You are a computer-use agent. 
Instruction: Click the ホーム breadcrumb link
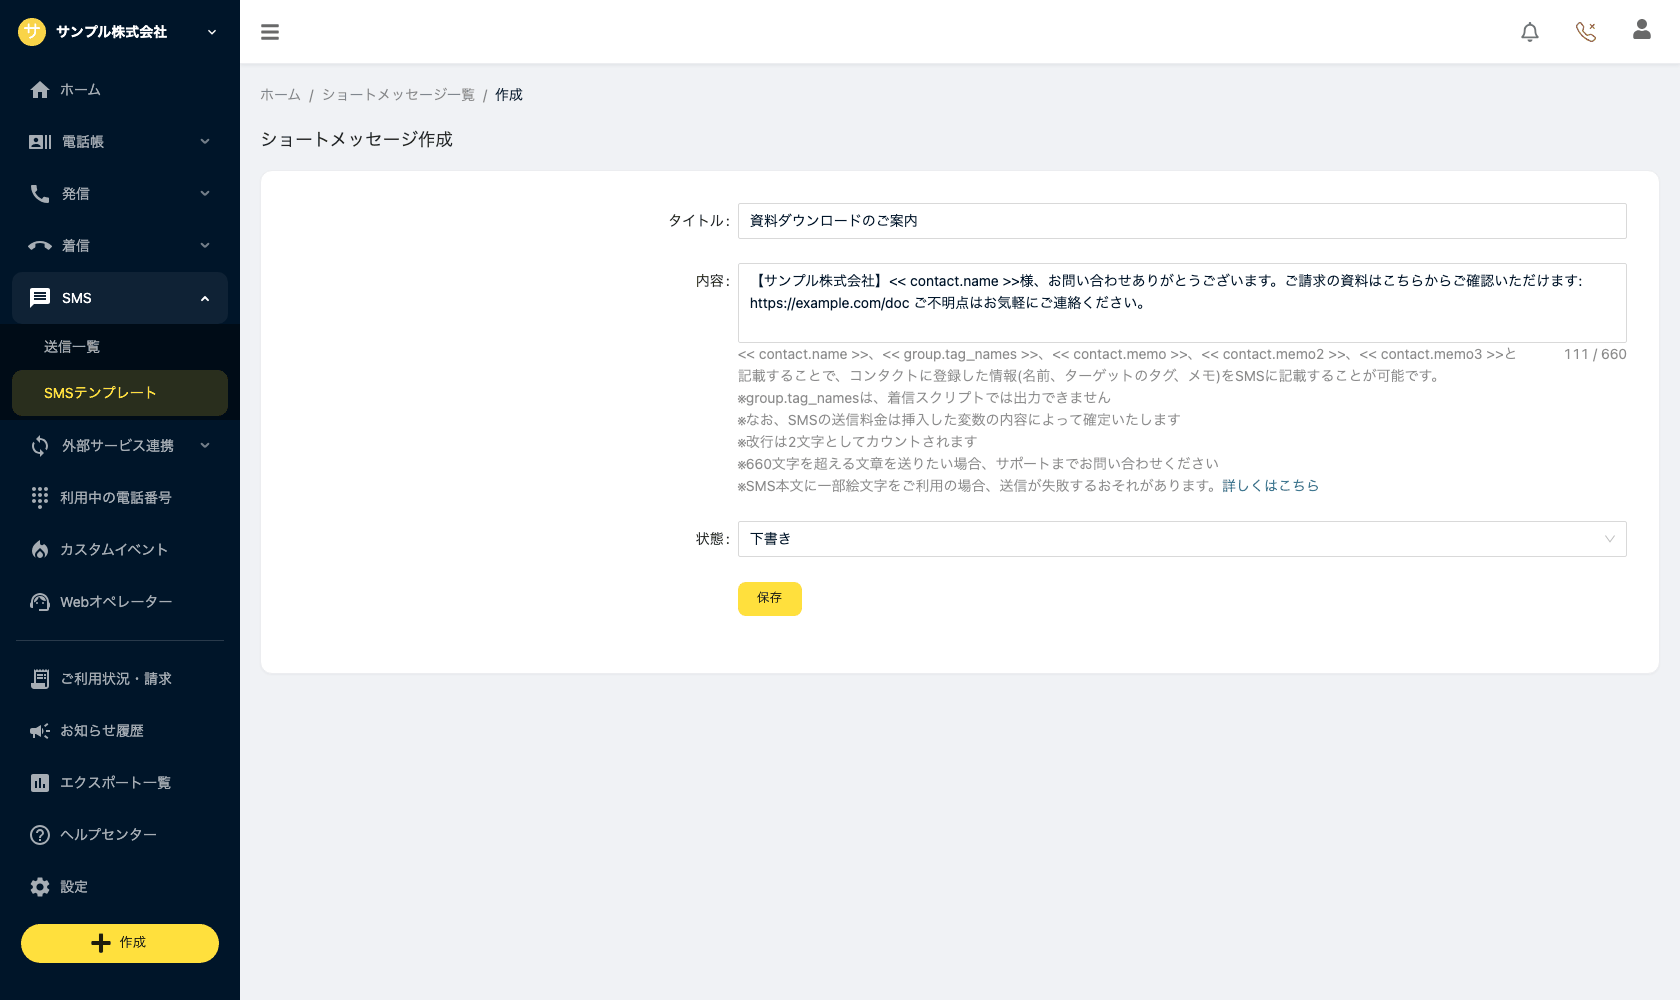pos(280,95)
